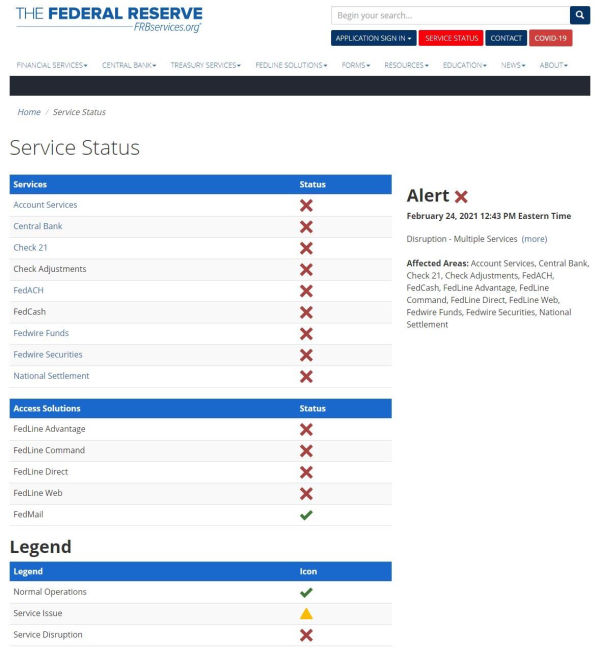Image resolution: width=600 pixels, height=664 pixels.
Task: Open the Financial Services menu
Action: pyautogui.click(x=52, y=65)
